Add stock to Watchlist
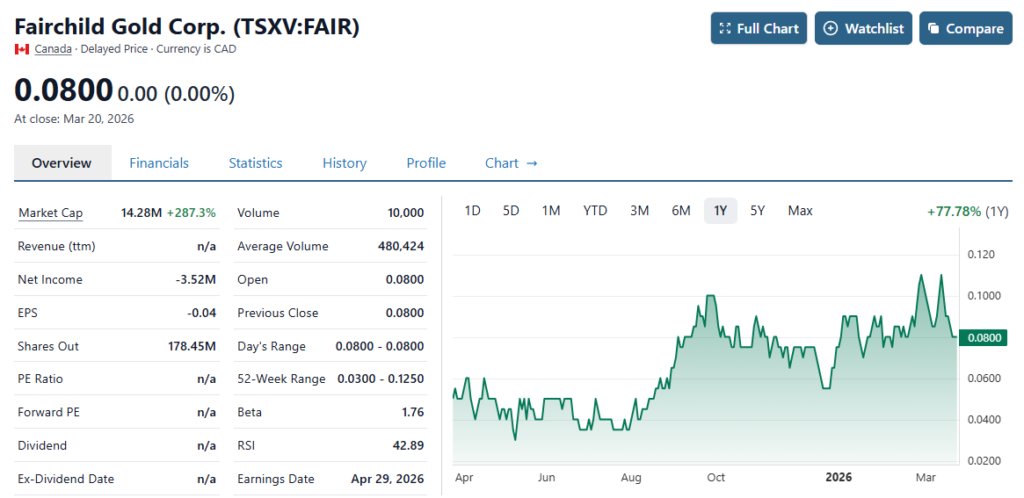The image size is (1024, 498). pos(863,28)
